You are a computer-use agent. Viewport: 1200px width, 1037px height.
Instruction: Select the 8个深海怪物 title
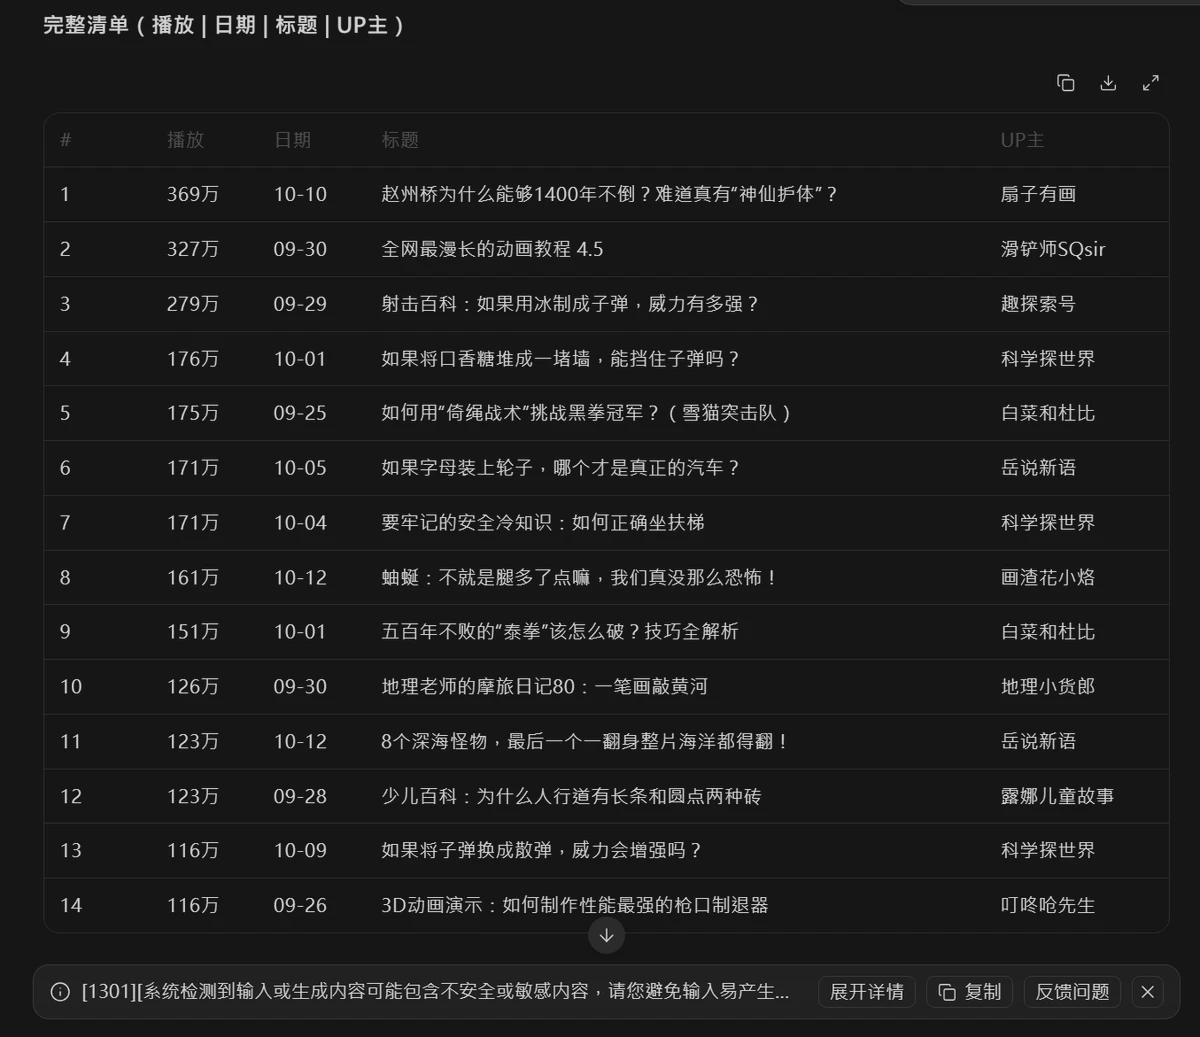[x=585, y=741]
